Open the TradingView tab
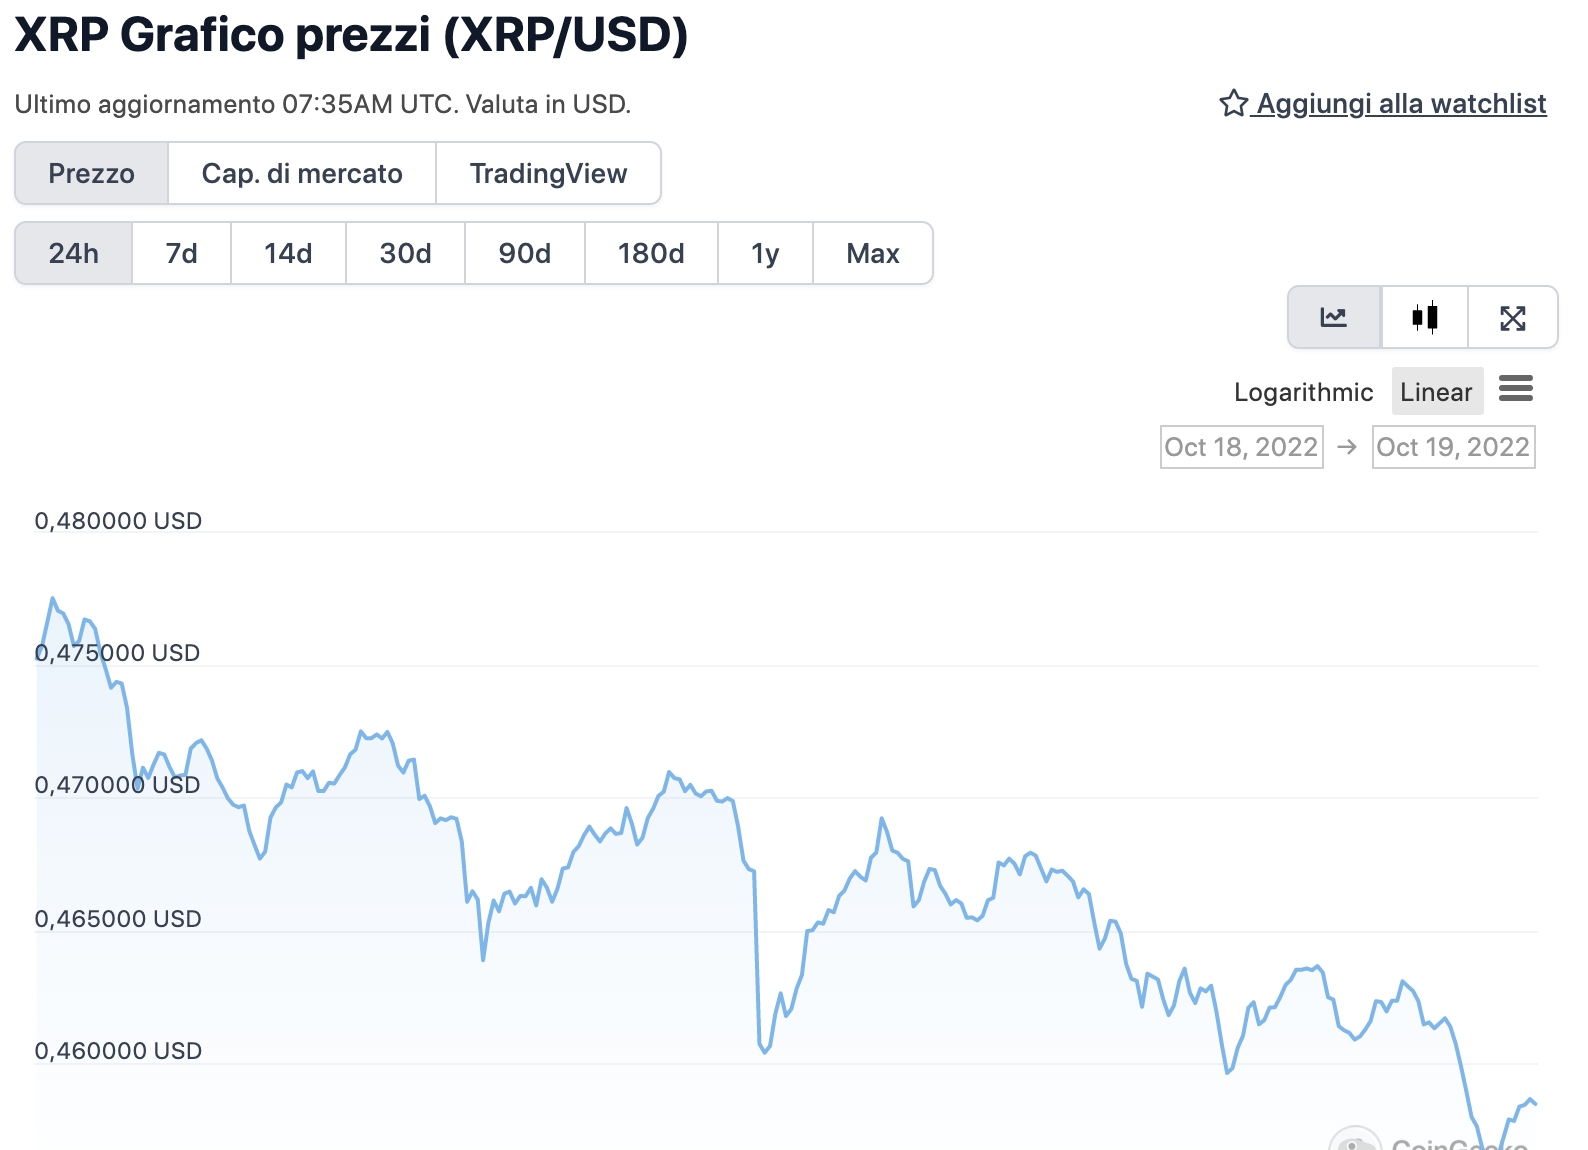Screen dimensions: 1588x1150 pyautogui.click(x=548, y=173)
